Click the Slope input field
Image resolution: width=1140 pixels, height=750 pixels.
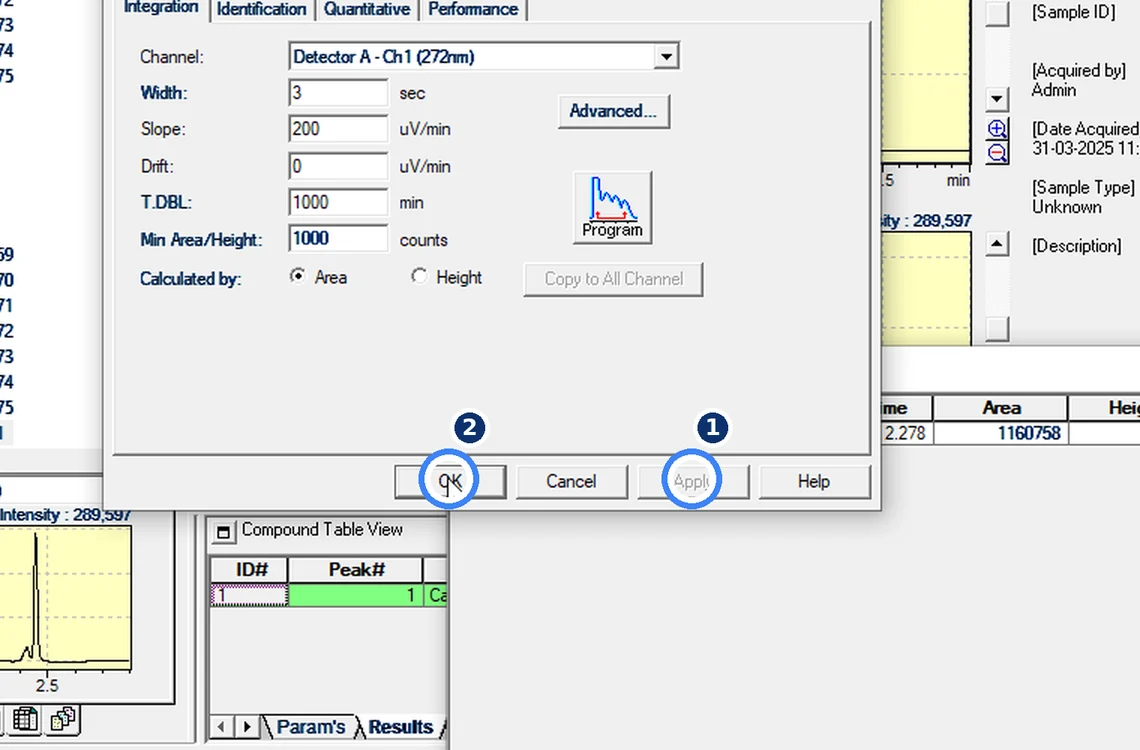[338, 129]
